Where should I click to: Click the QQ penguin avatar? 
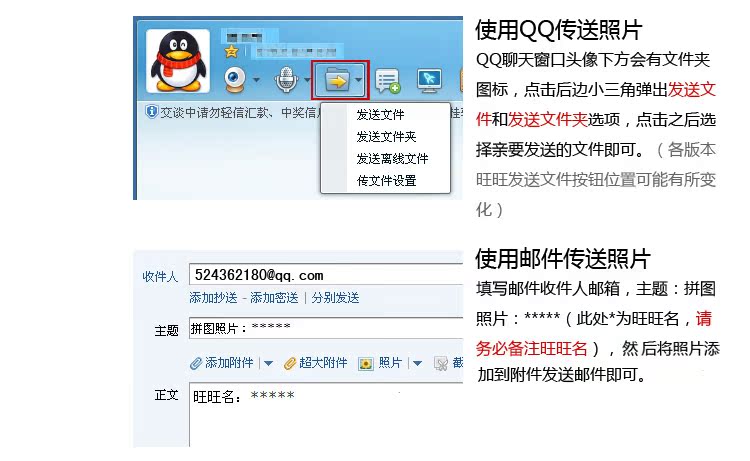178,61
